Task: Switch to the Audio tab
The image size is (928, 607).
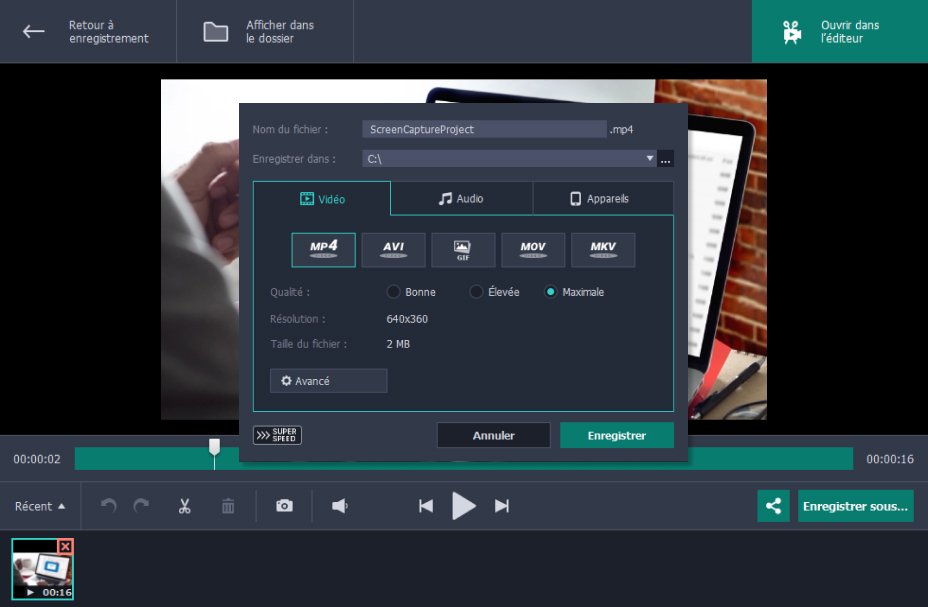Action: (462, 199)
